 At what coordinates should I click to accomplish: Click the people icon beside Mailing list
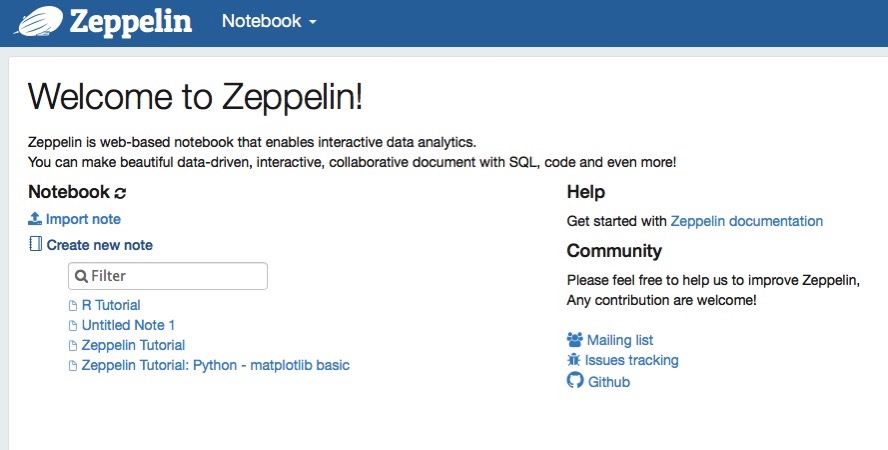tap(575, 340)
